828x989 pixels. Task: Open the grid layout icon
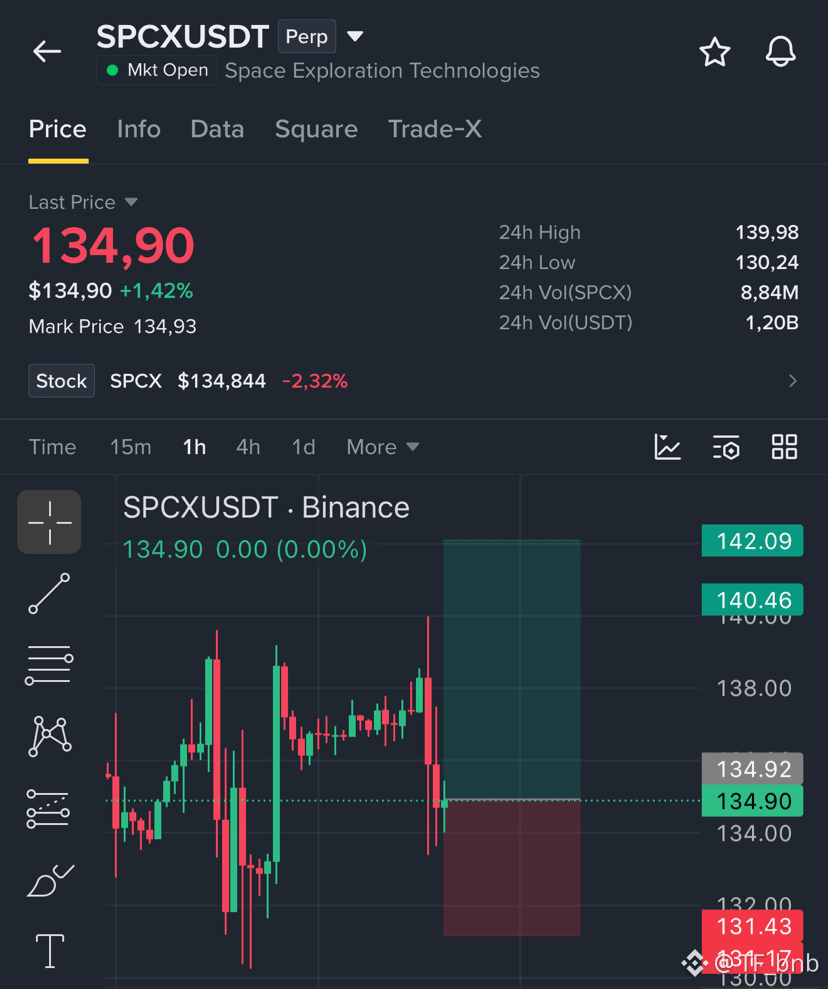(784, 447)
